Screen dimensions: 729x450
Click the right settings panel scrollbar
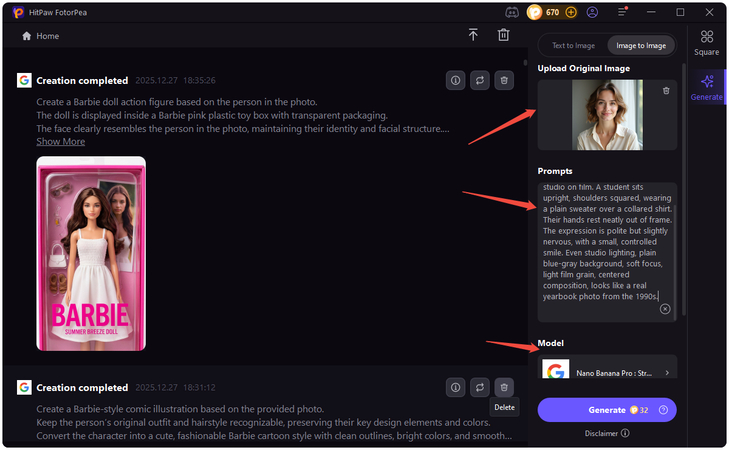[683, 190]
